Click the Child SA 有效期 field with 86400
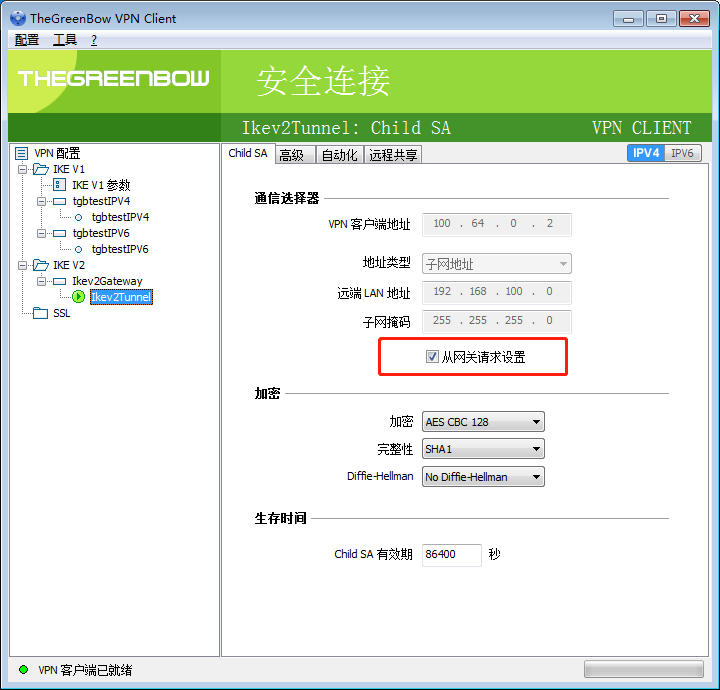 [x=451, y=555]
